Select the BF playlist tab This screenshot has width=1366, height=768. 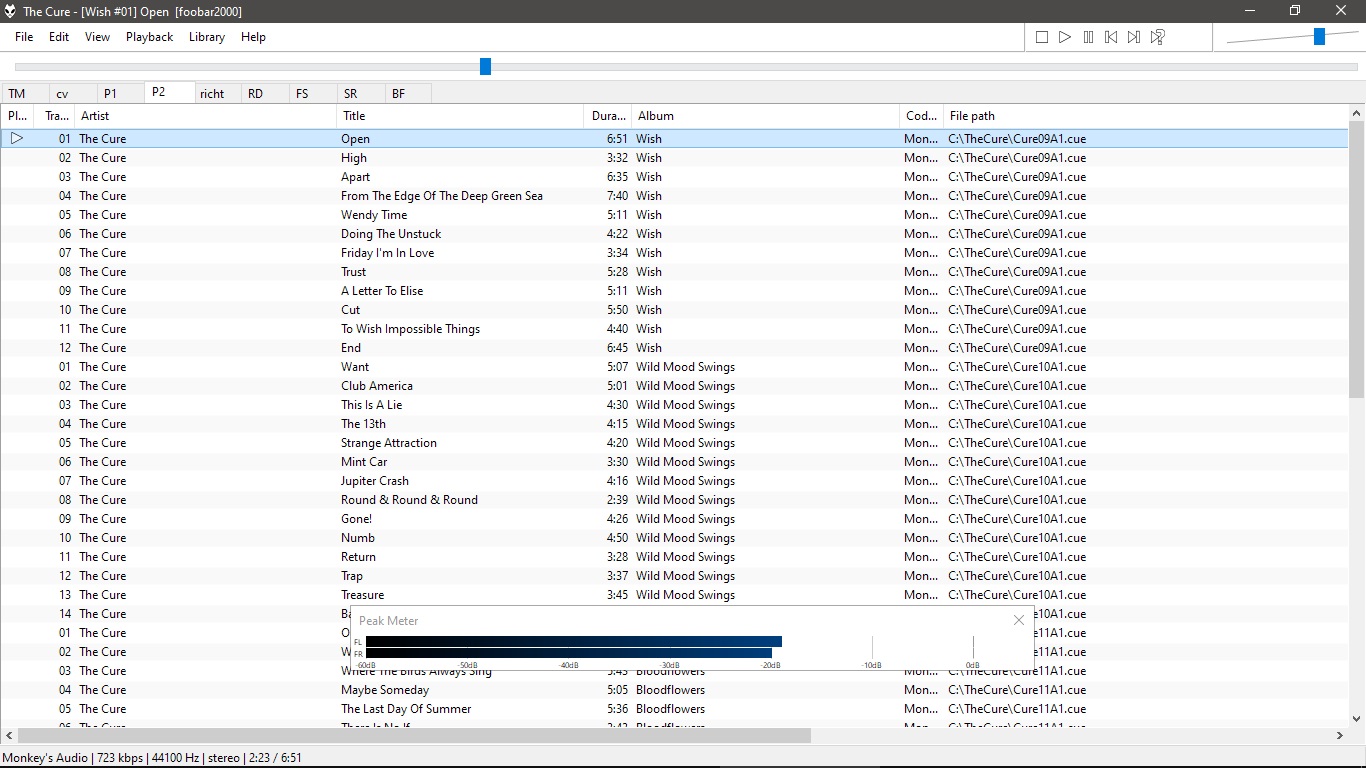tap(399, 94)
